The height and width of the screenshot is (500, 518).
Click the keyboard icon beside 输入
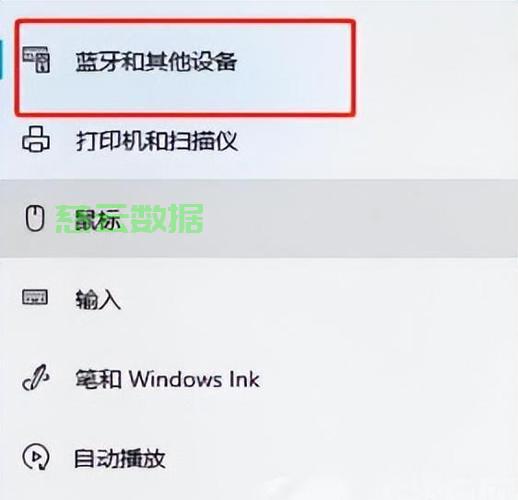[35, 297]
